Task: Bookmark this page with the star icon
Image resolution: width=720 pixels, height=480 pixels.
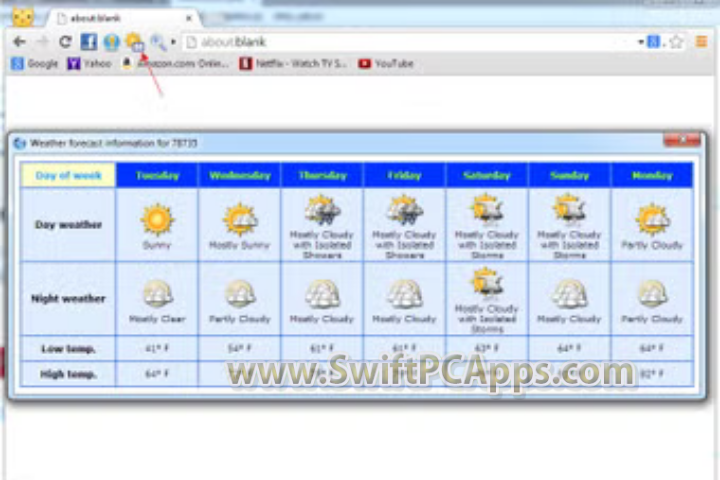Action: pos(676,42)
